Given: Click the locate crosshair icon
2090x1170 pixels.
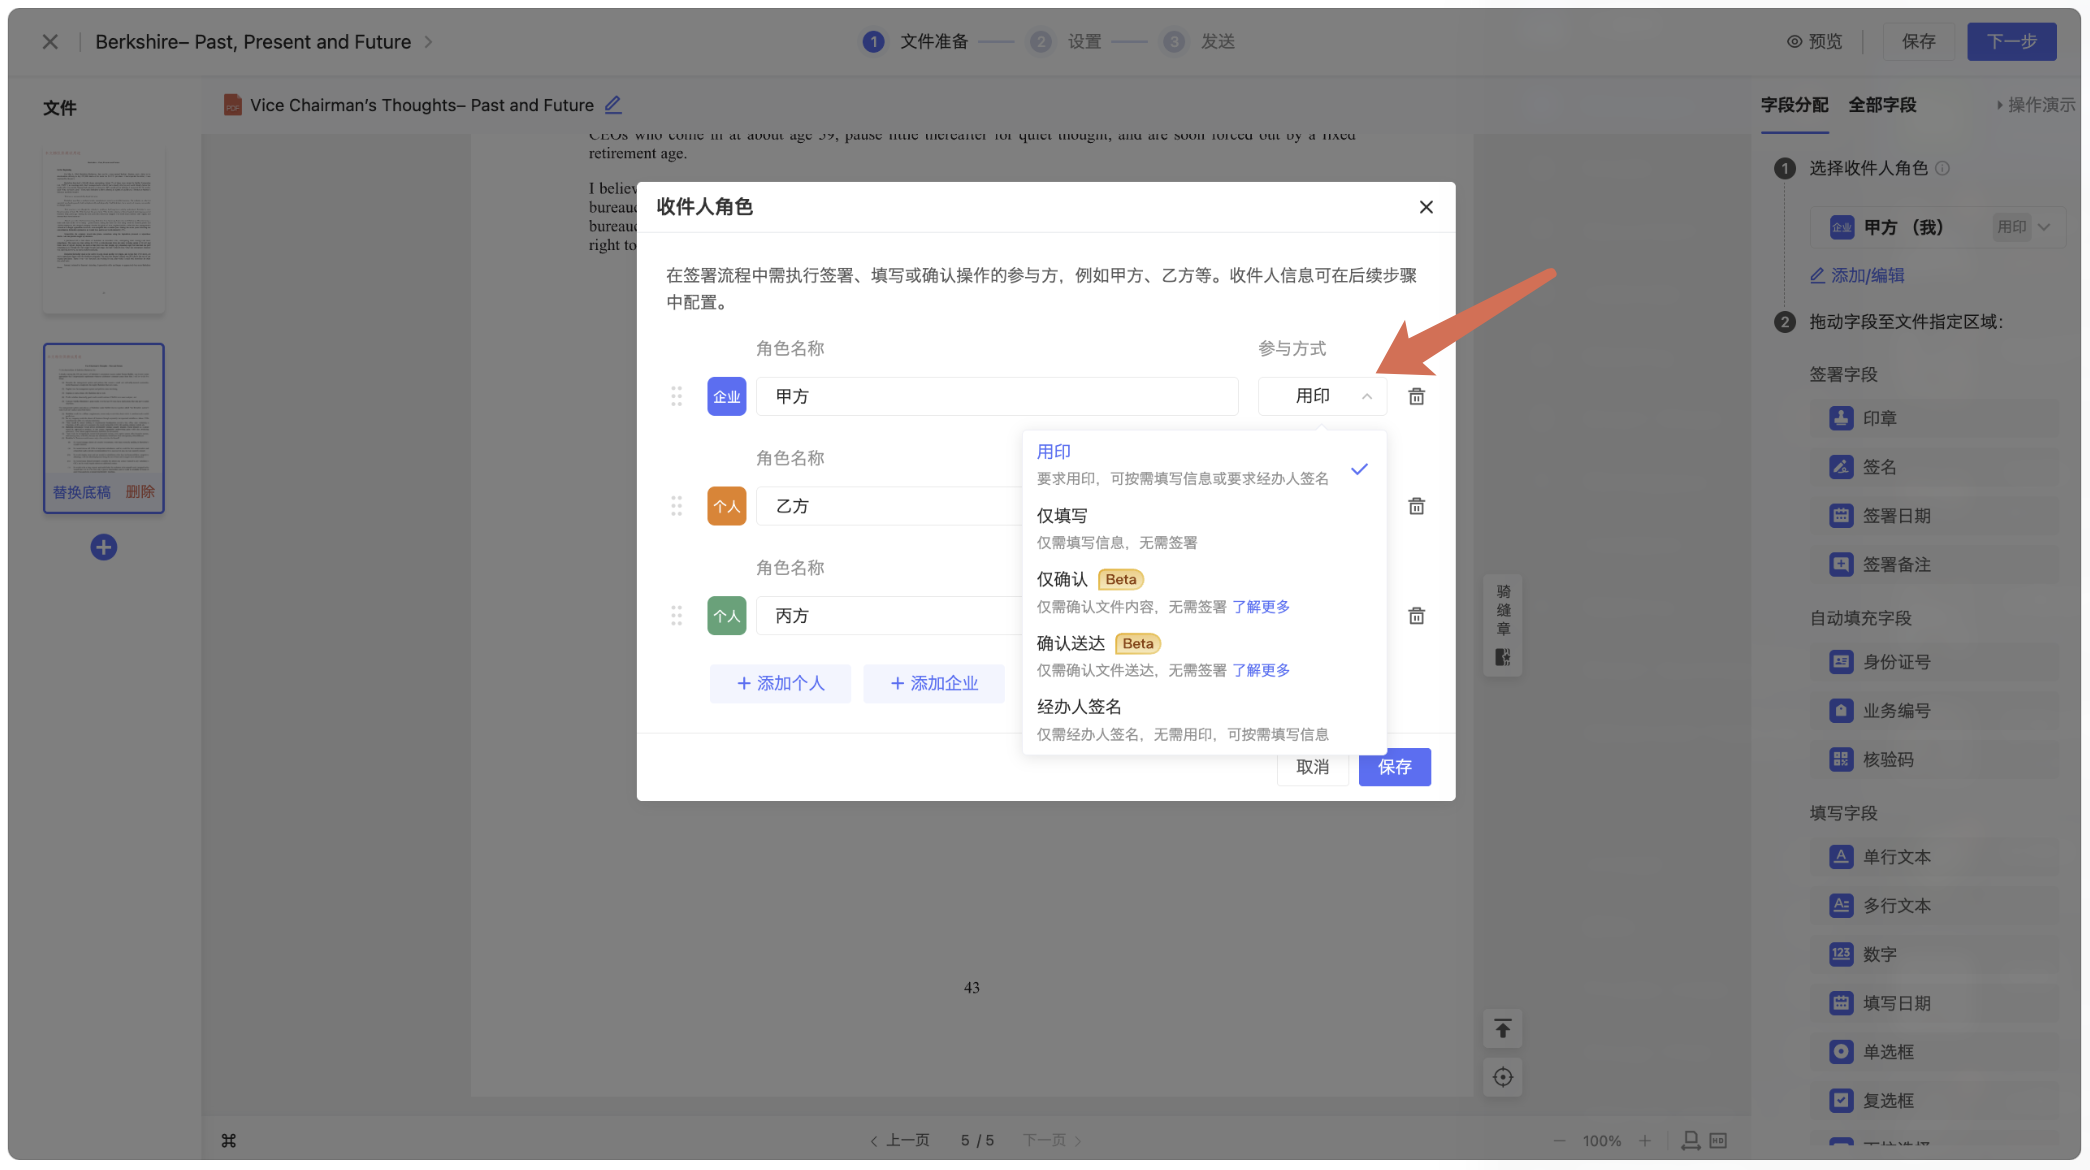Looking at the screenshot, I should 1502,1077.
